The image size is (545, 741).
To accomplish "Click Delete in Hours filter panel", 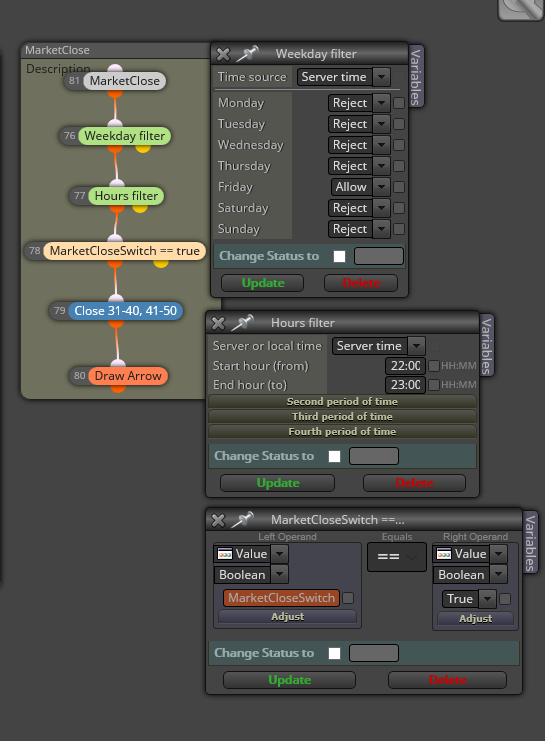I will pyautogui.click(x=414, y=483).
